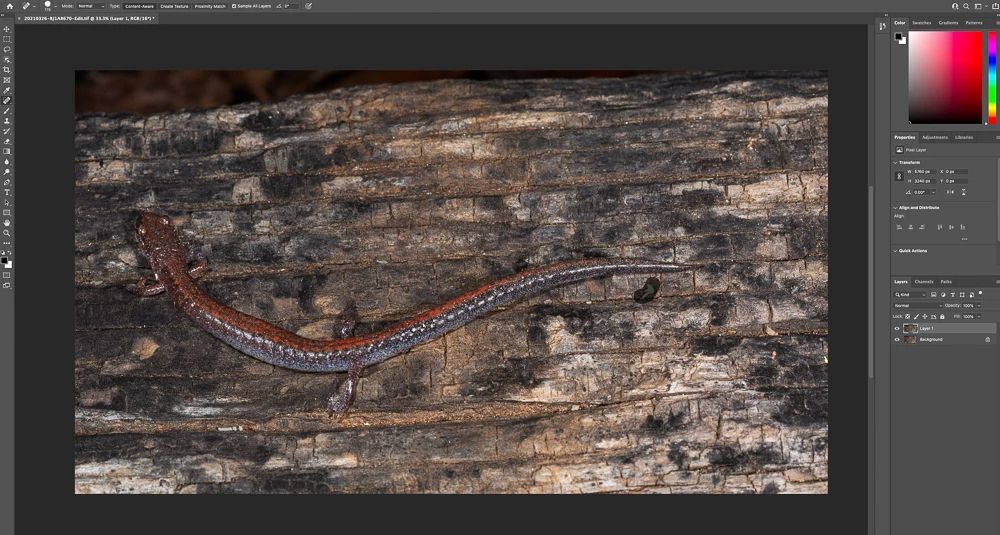The image size is (1000, 535).
Task: Hide the Background layer eye icon
Action: [x=897, y=339]
